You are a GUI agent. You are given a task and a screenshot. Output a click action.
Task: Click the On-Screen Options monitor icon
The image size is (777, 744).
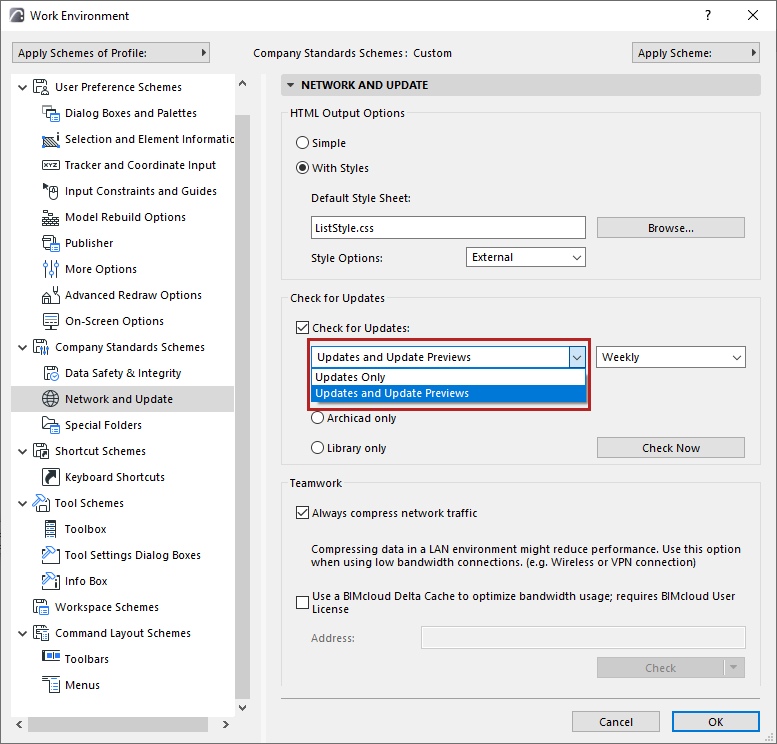[x=51, y=321]
